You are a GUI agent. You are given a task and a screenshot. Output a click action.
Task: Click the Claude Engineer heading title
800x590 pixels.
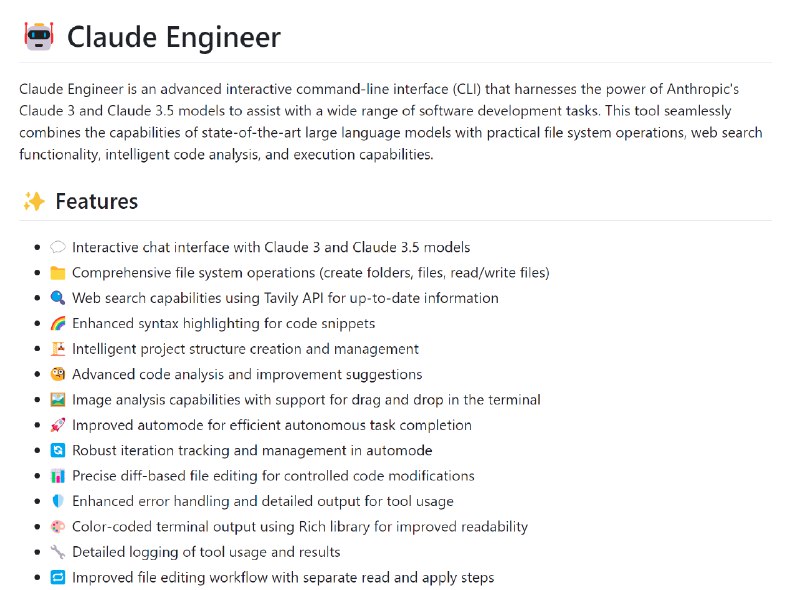coord(174,37)
